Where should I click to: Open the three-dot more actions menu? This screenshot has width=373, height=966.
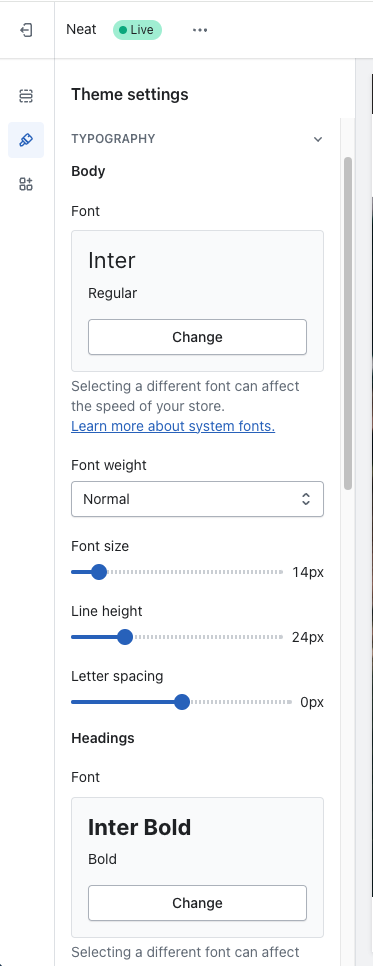click(x=200, y=30)
